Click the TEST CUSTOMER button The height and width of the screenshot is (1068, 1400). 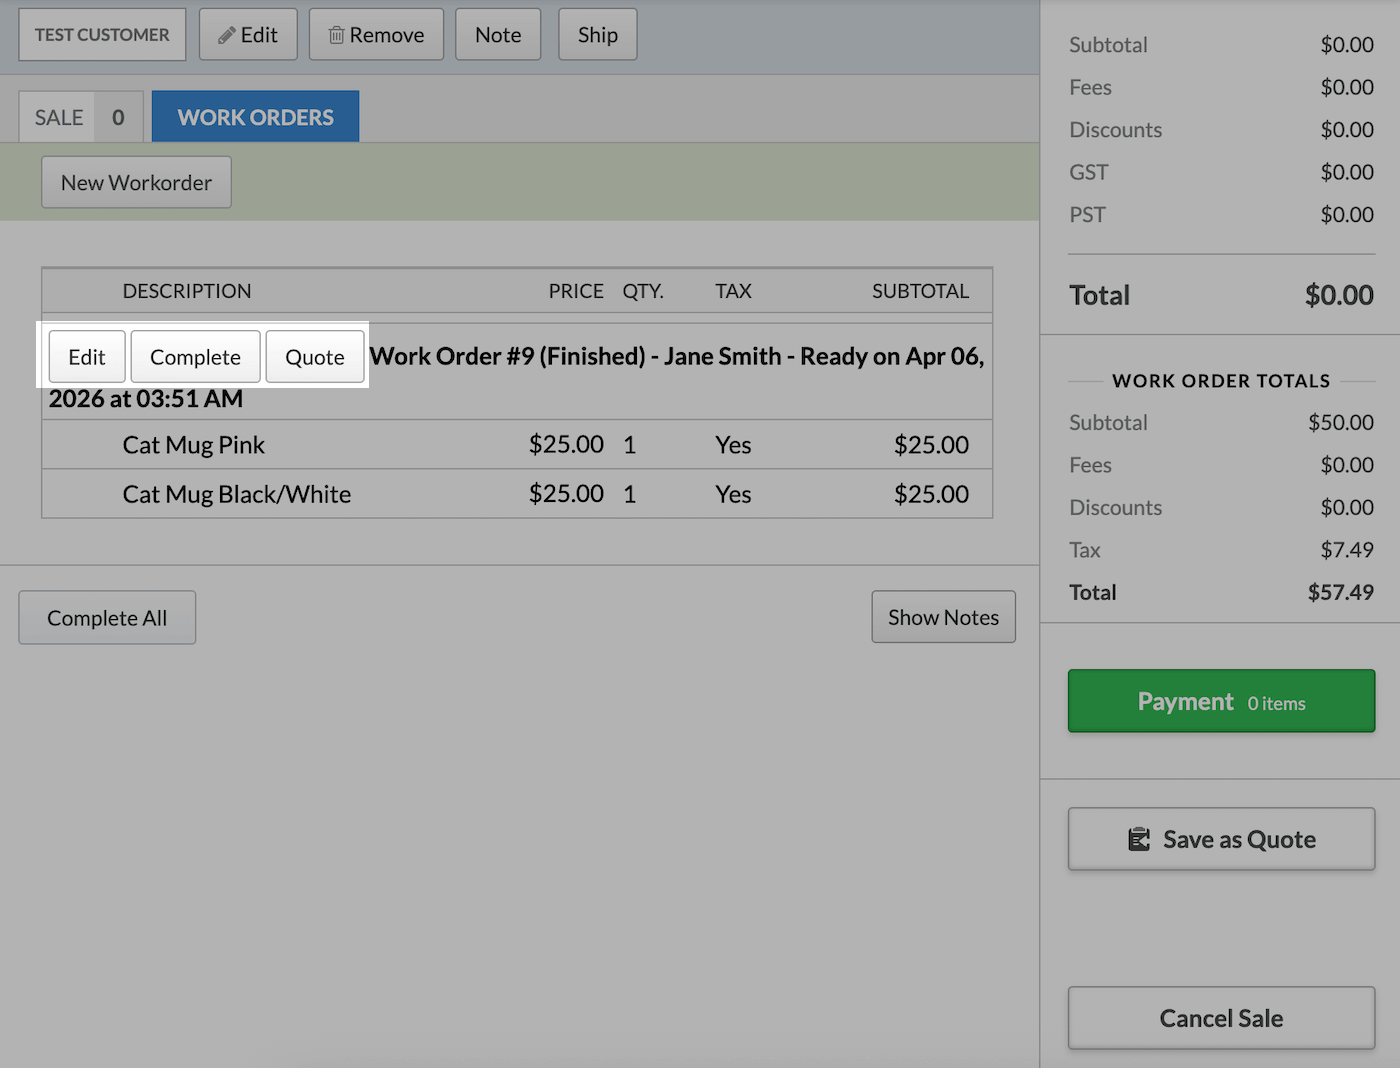tap(102, 35)
